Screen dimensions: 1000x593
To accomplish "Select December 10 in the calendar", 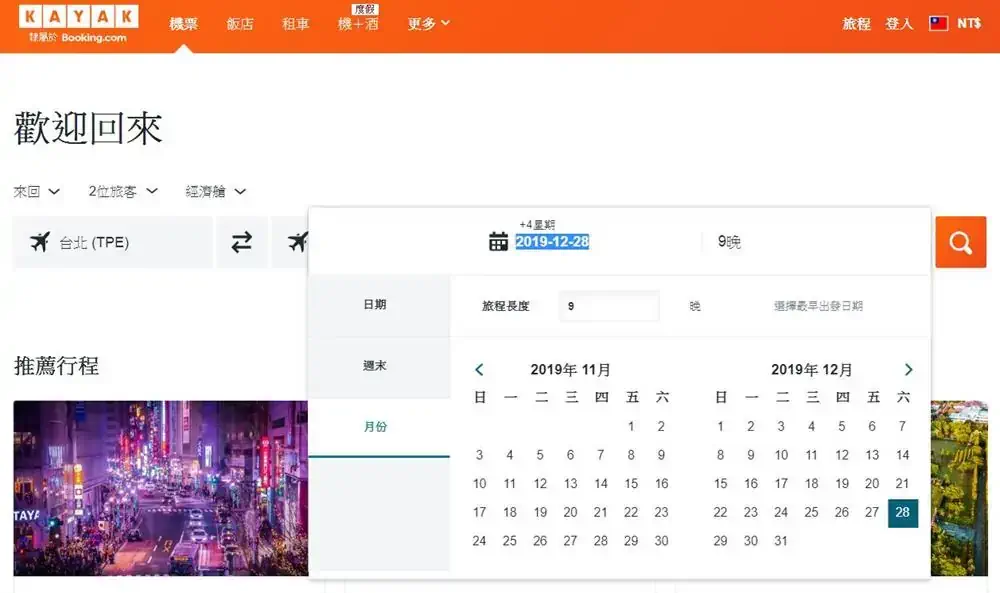I will [781, 455].
